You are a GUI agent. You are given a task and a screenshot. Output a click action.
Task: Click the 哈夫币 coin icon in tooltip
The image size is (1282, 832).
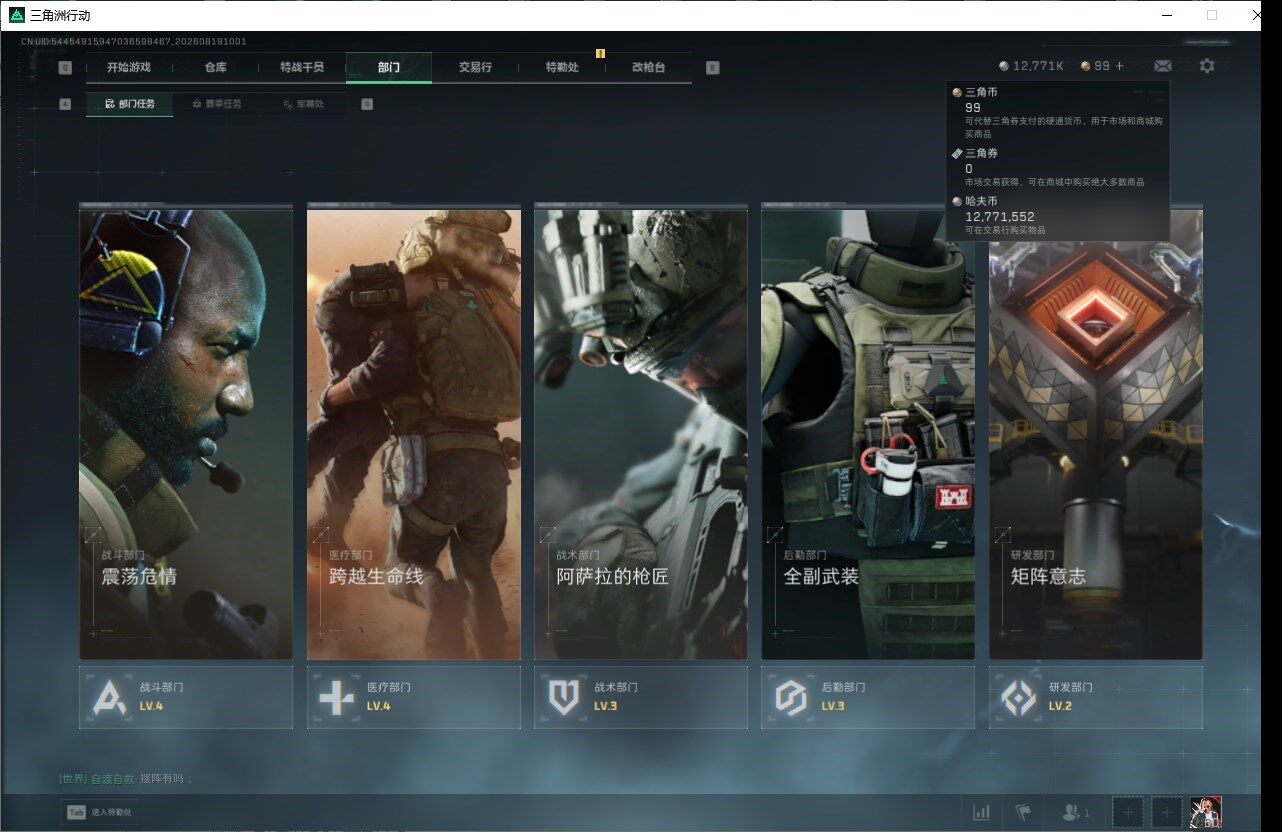click(x=957, y=202)
